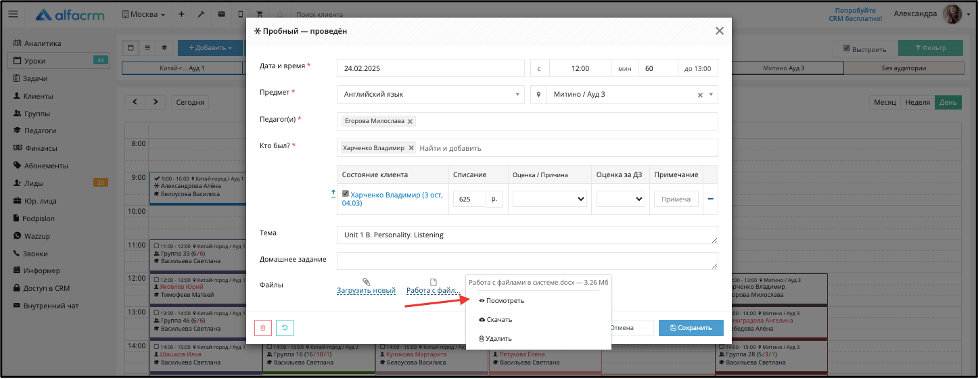Close the Пробный lesson dialog
This screenshot has height=379, width=979.
coord(719,31)
